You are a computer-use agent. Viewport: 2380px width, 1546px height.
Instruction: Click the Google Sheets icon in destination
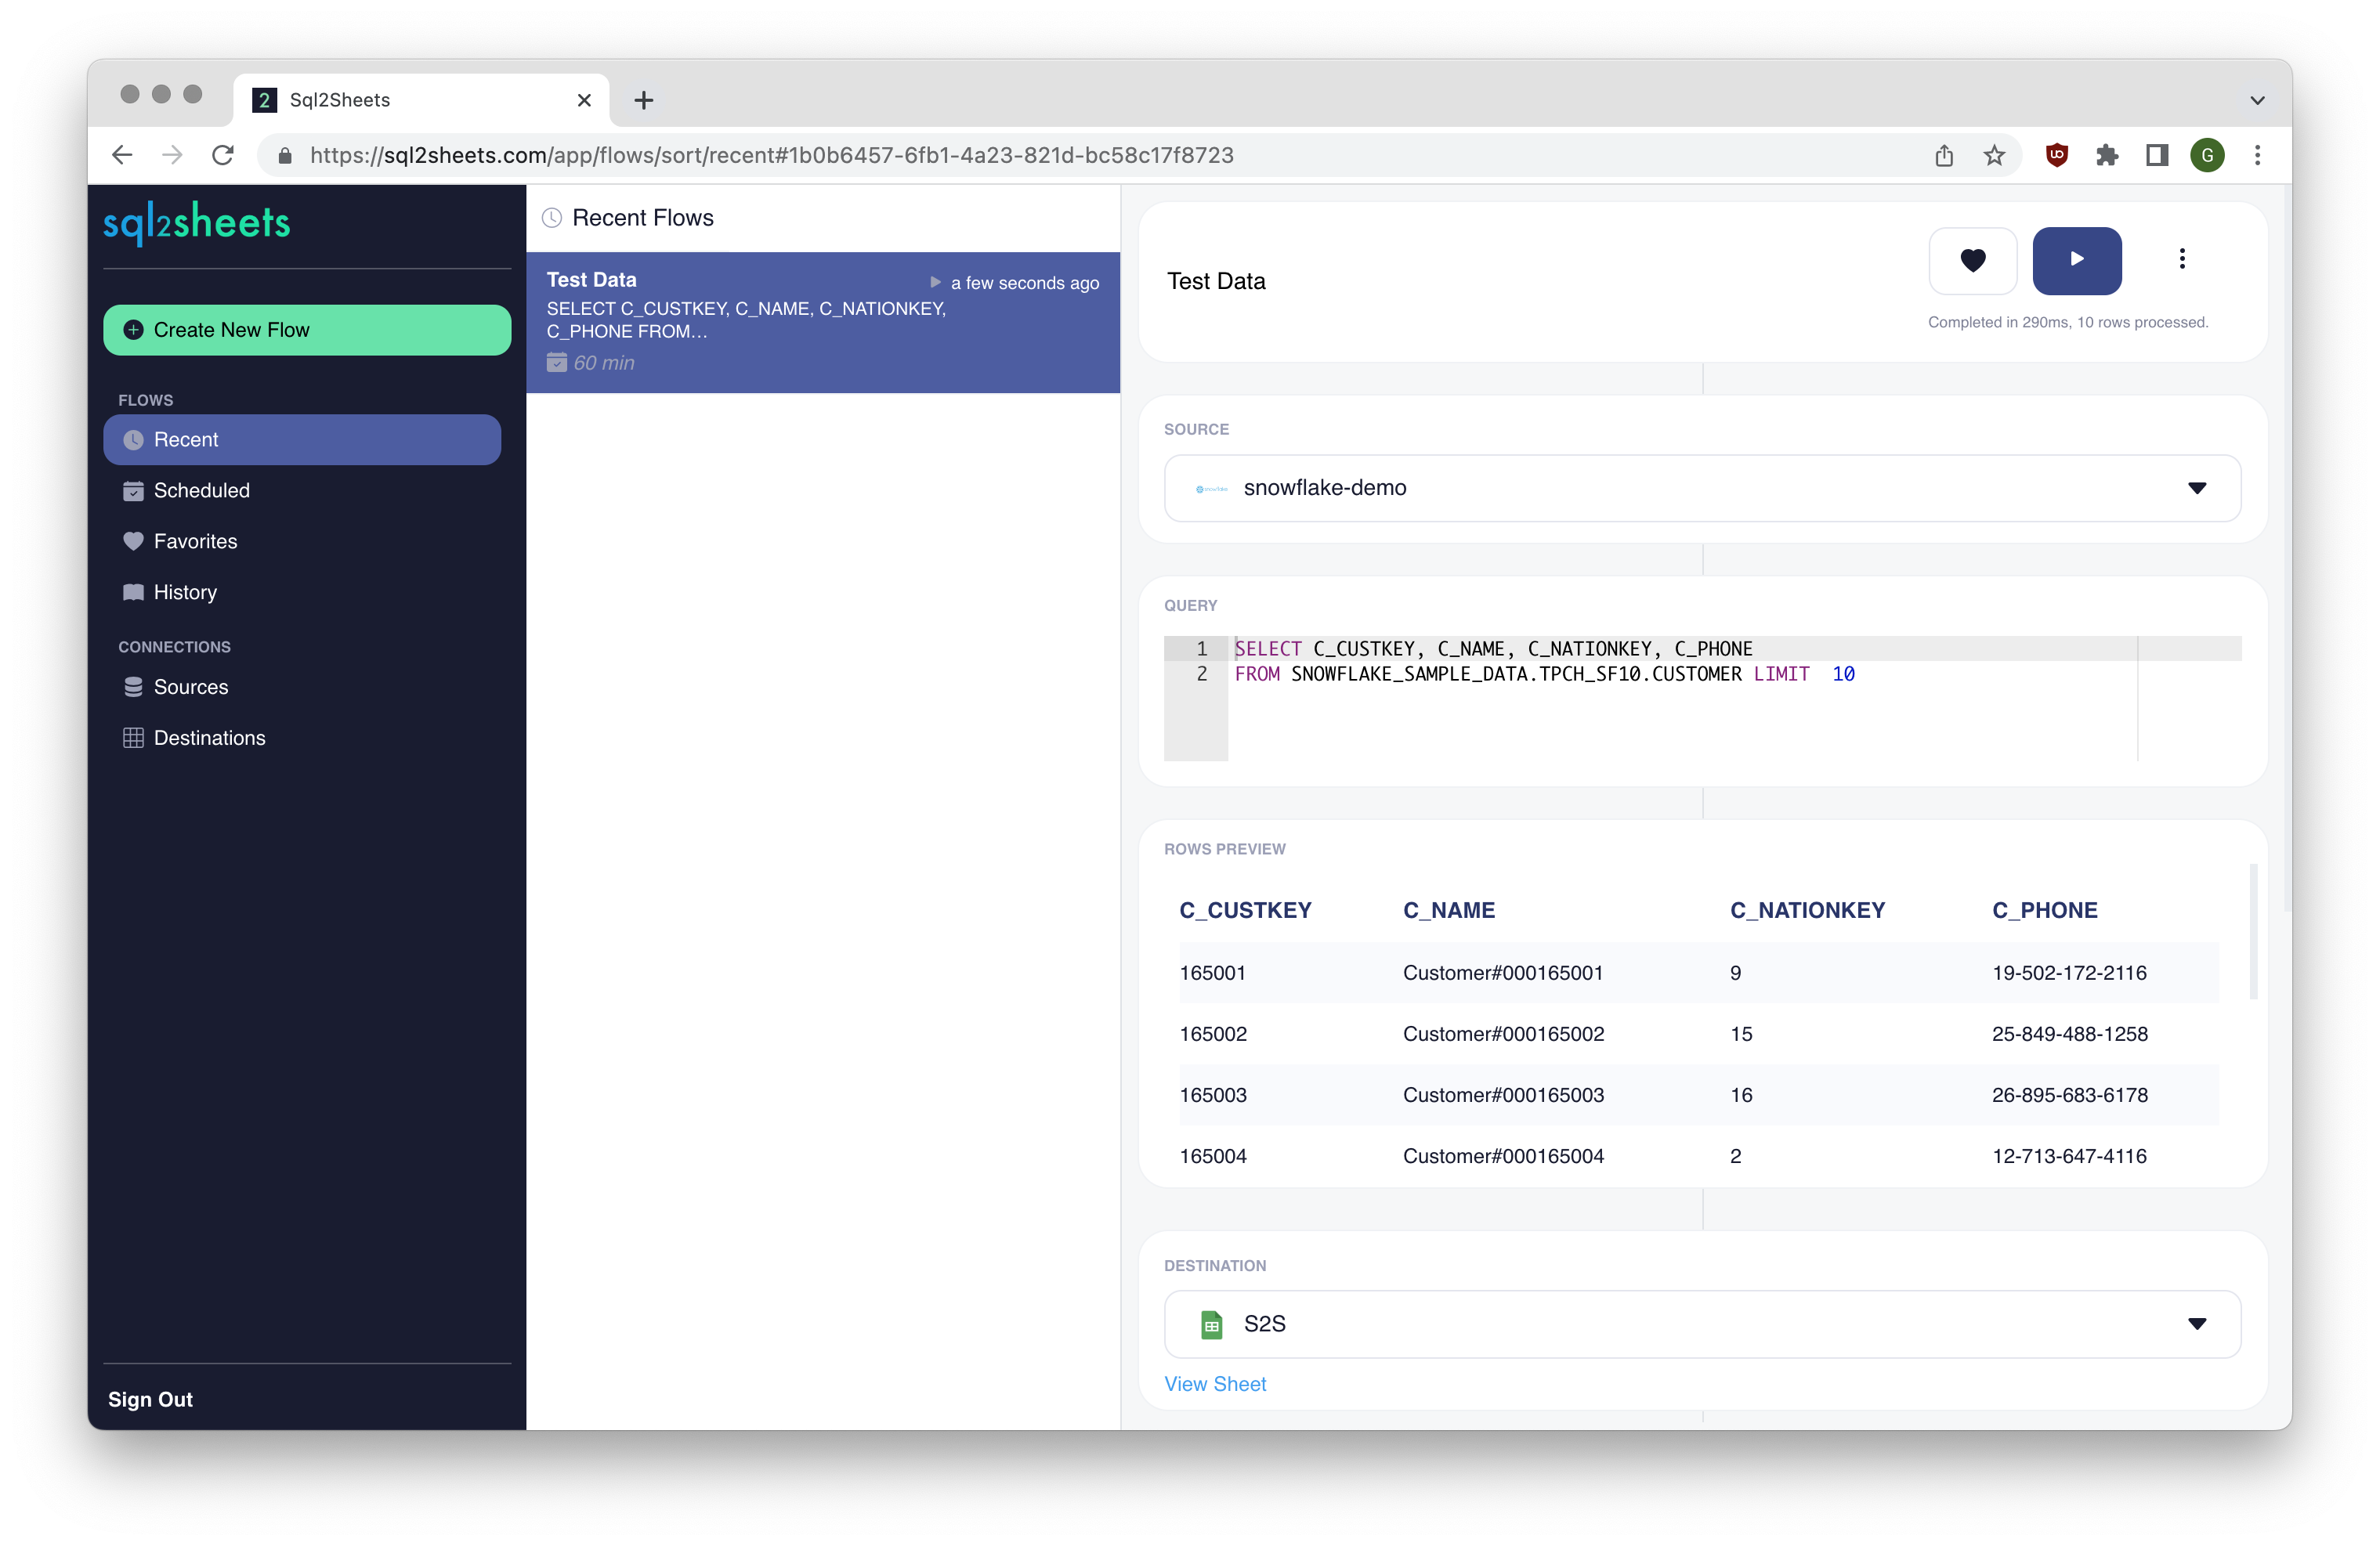tap(1211, 1324)
